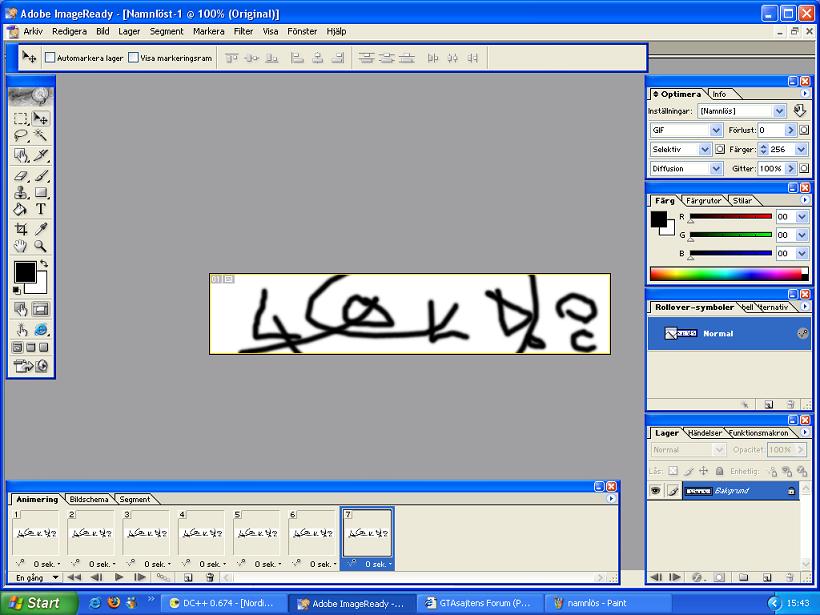Toggle transparency button next to Selektiv
The image size is (820, 615).
click(720, 150)
